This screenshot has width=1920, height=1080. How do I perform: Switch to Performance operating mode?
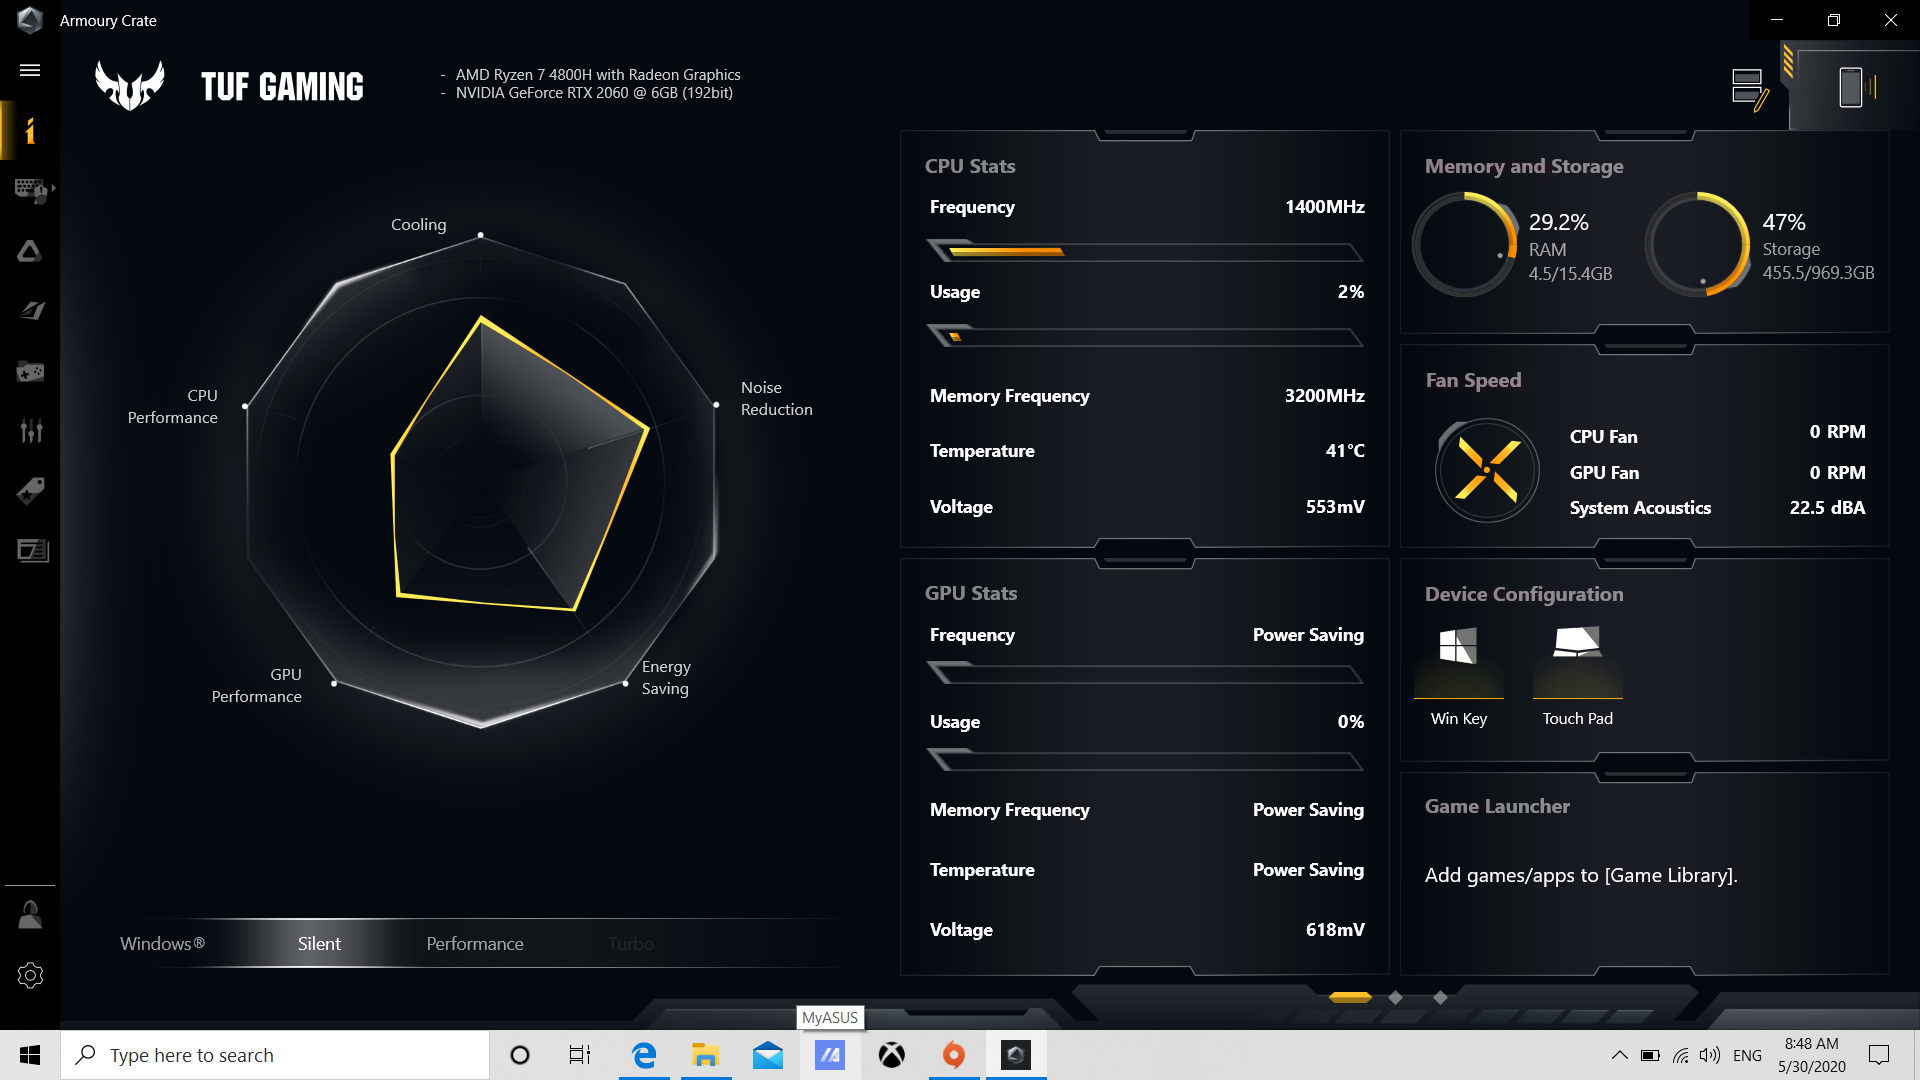(475, 944)
